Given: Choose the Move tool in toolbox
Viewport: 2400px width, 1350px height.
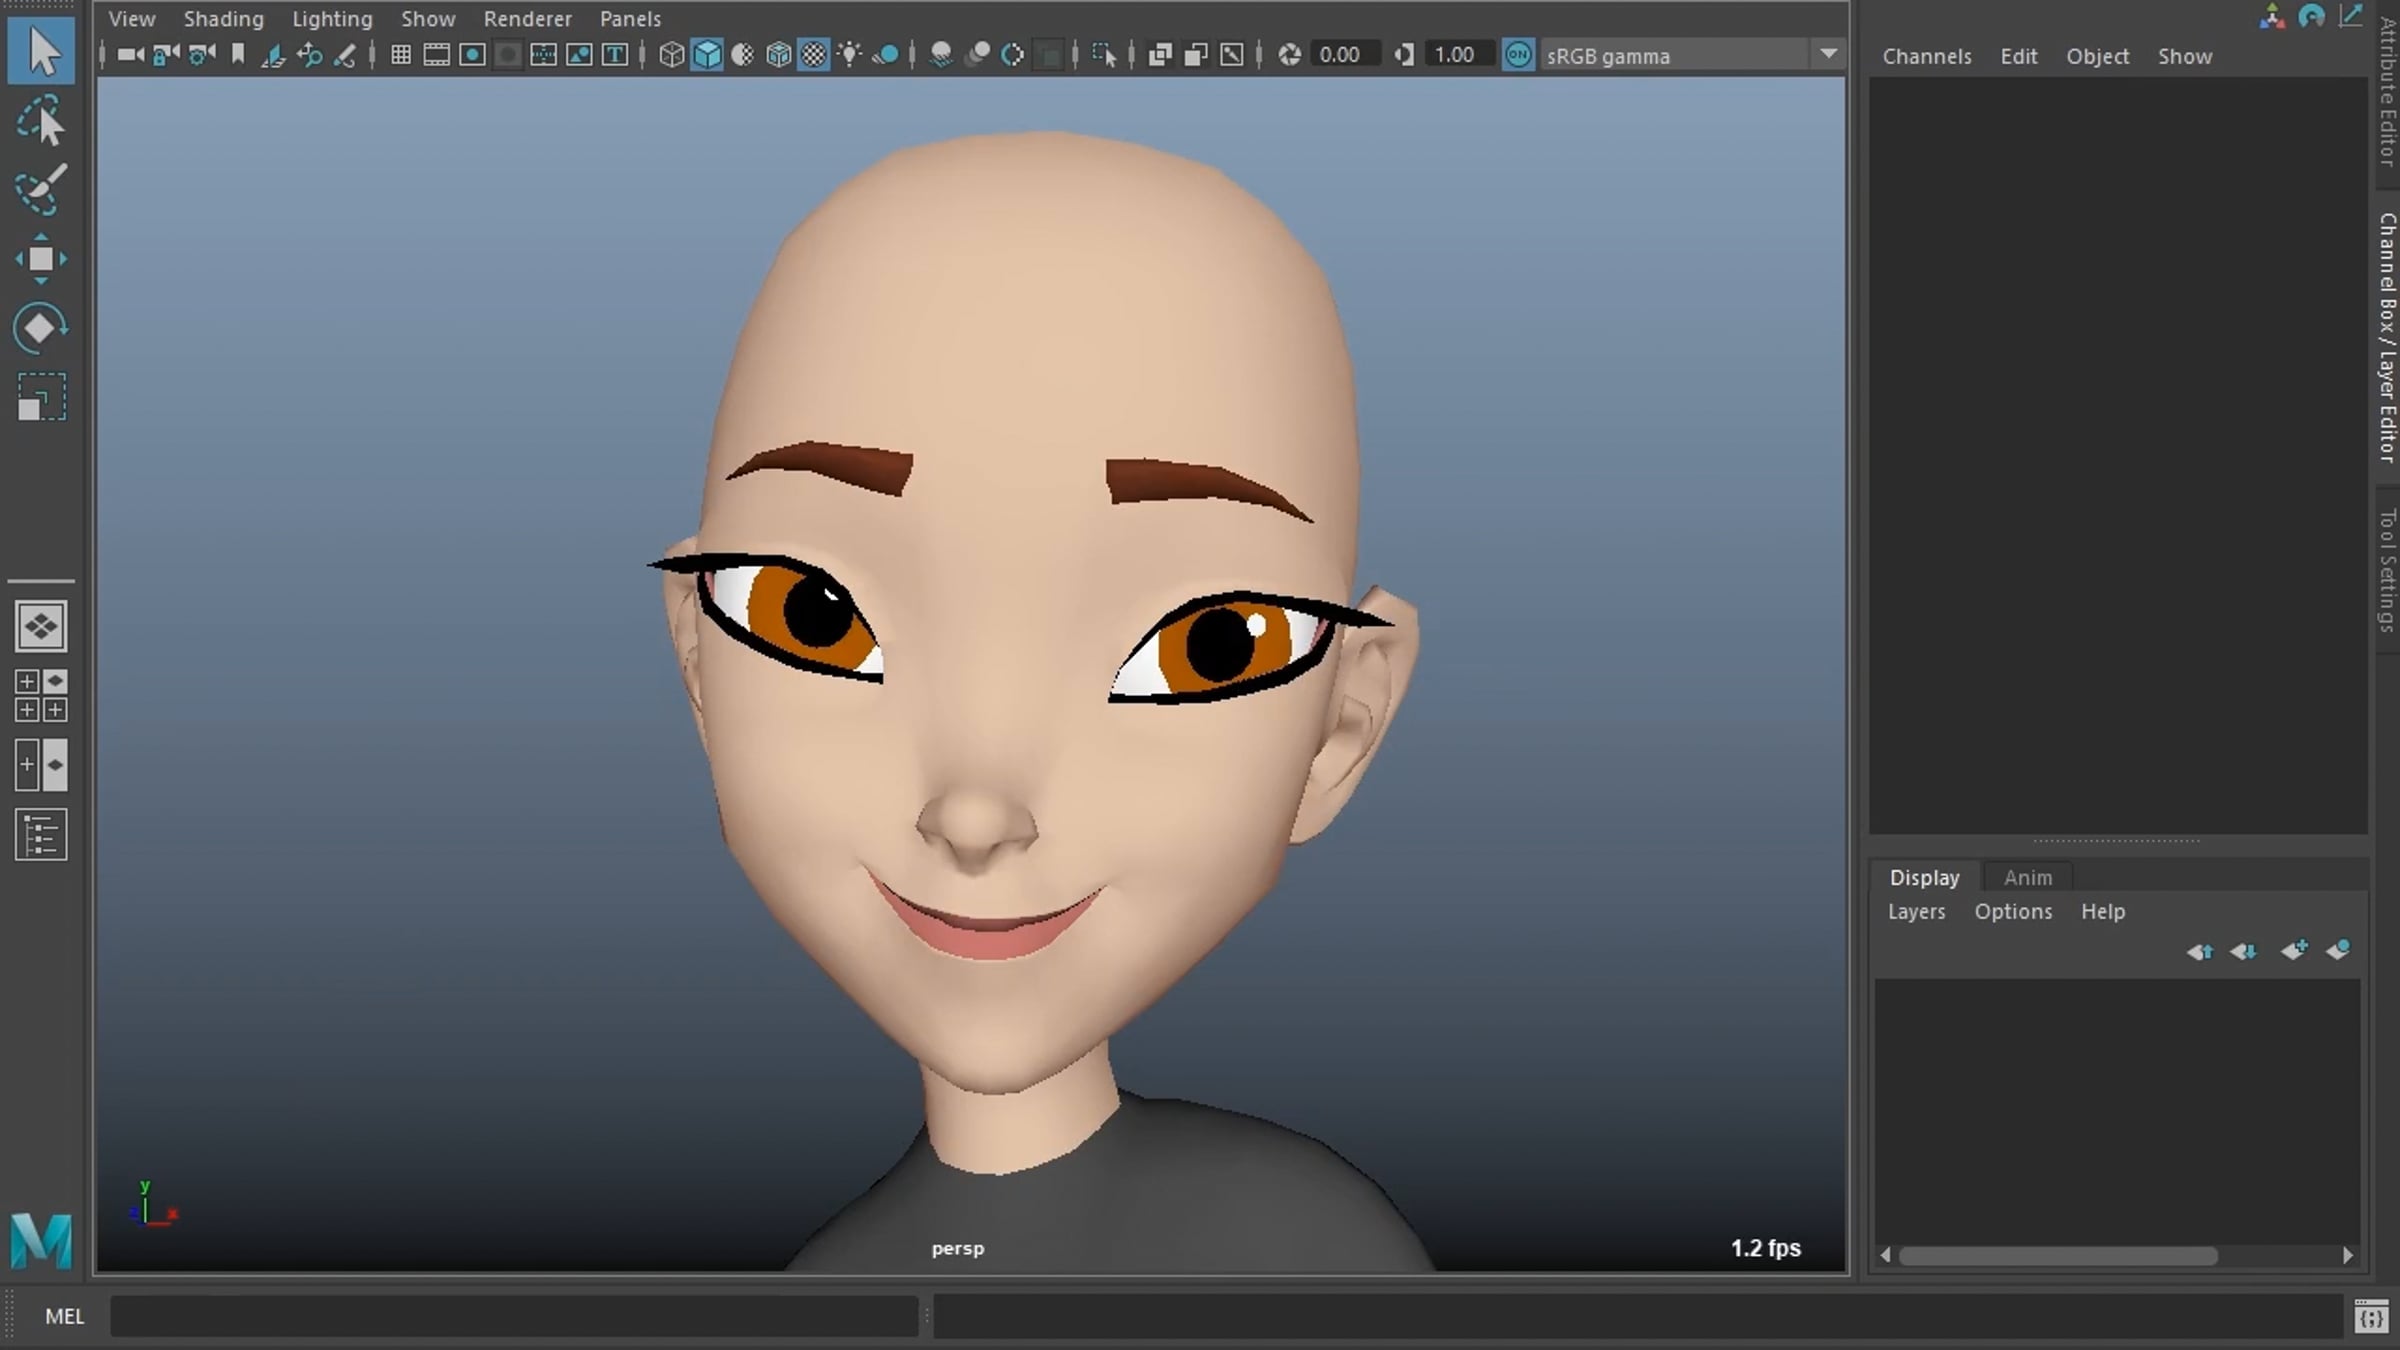Looking at the screenshot, I should pos(41,259).
